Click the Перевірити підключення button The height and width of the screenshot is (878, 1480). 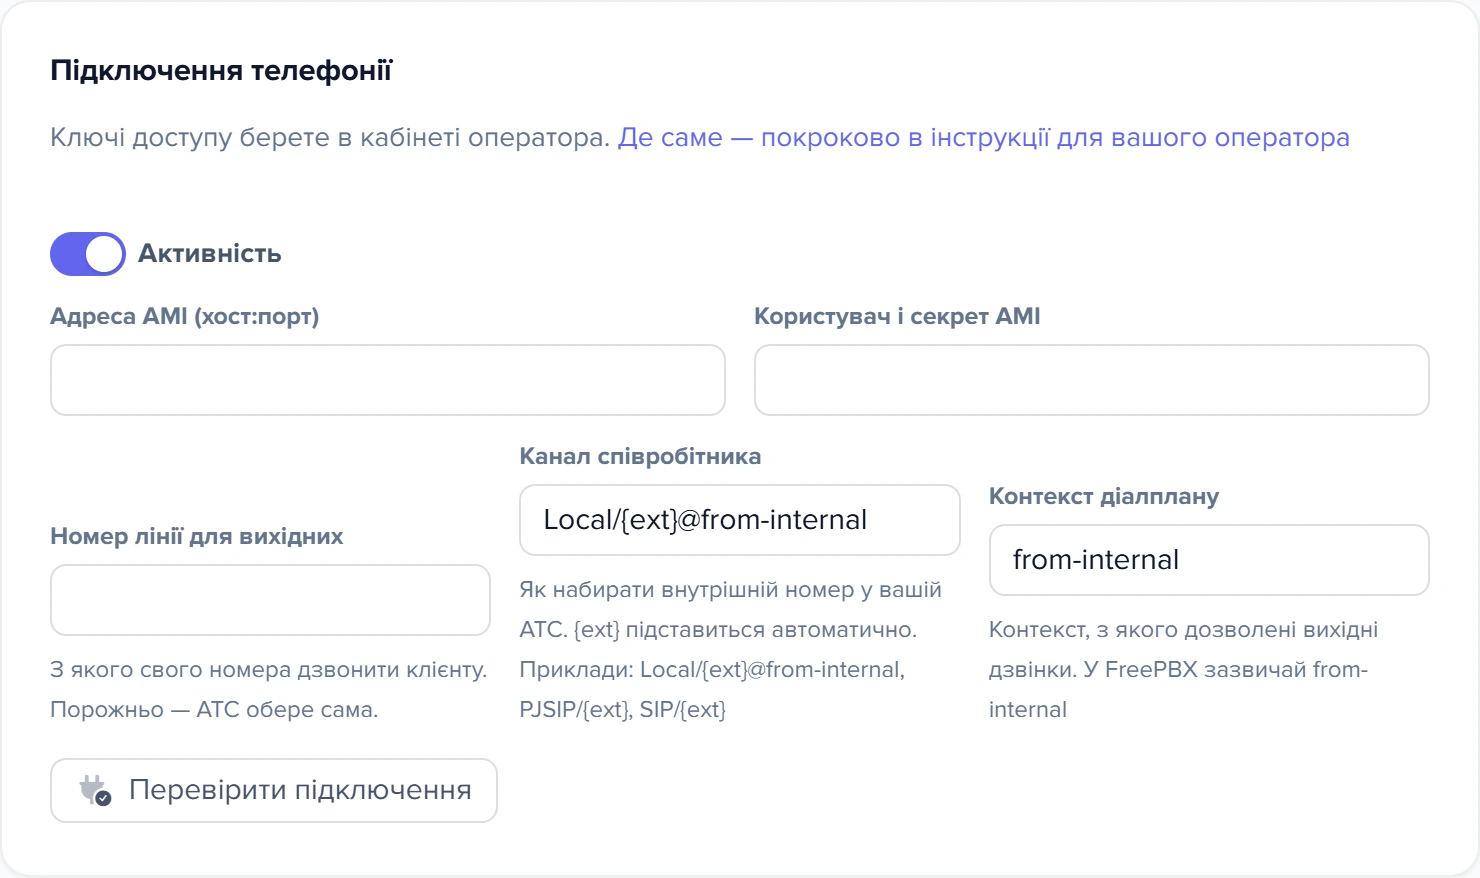click(274, 790)
